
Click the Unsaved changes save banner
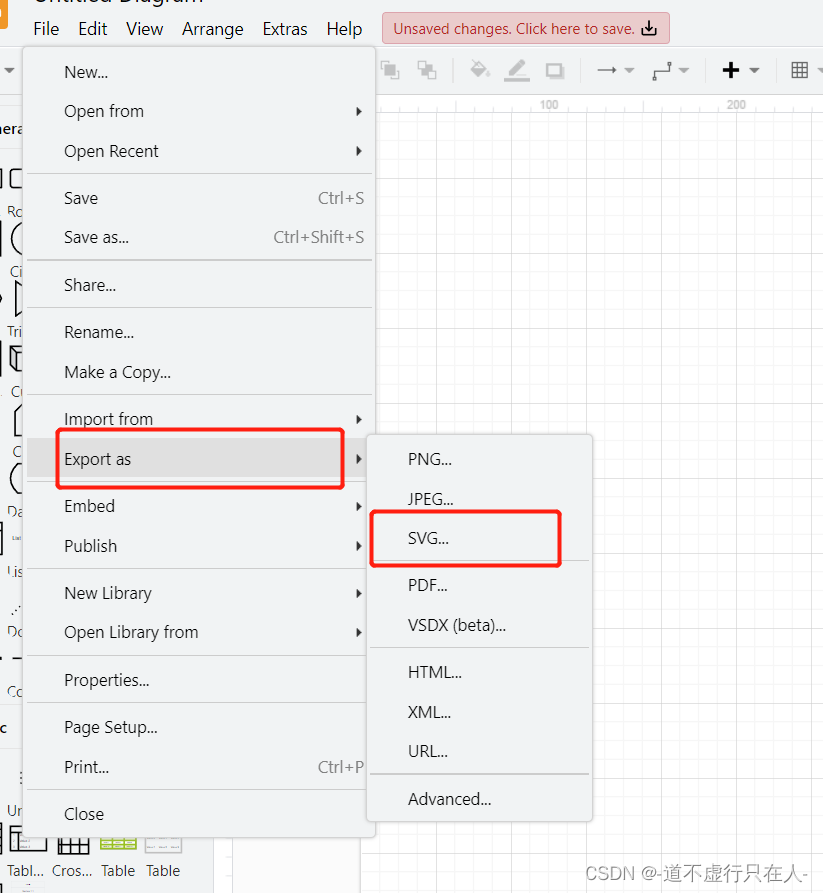coord(525,28)
